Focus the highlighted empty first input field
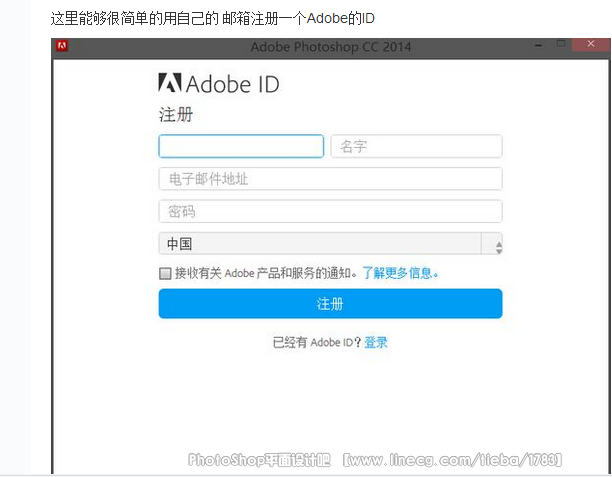 point(241,146)
